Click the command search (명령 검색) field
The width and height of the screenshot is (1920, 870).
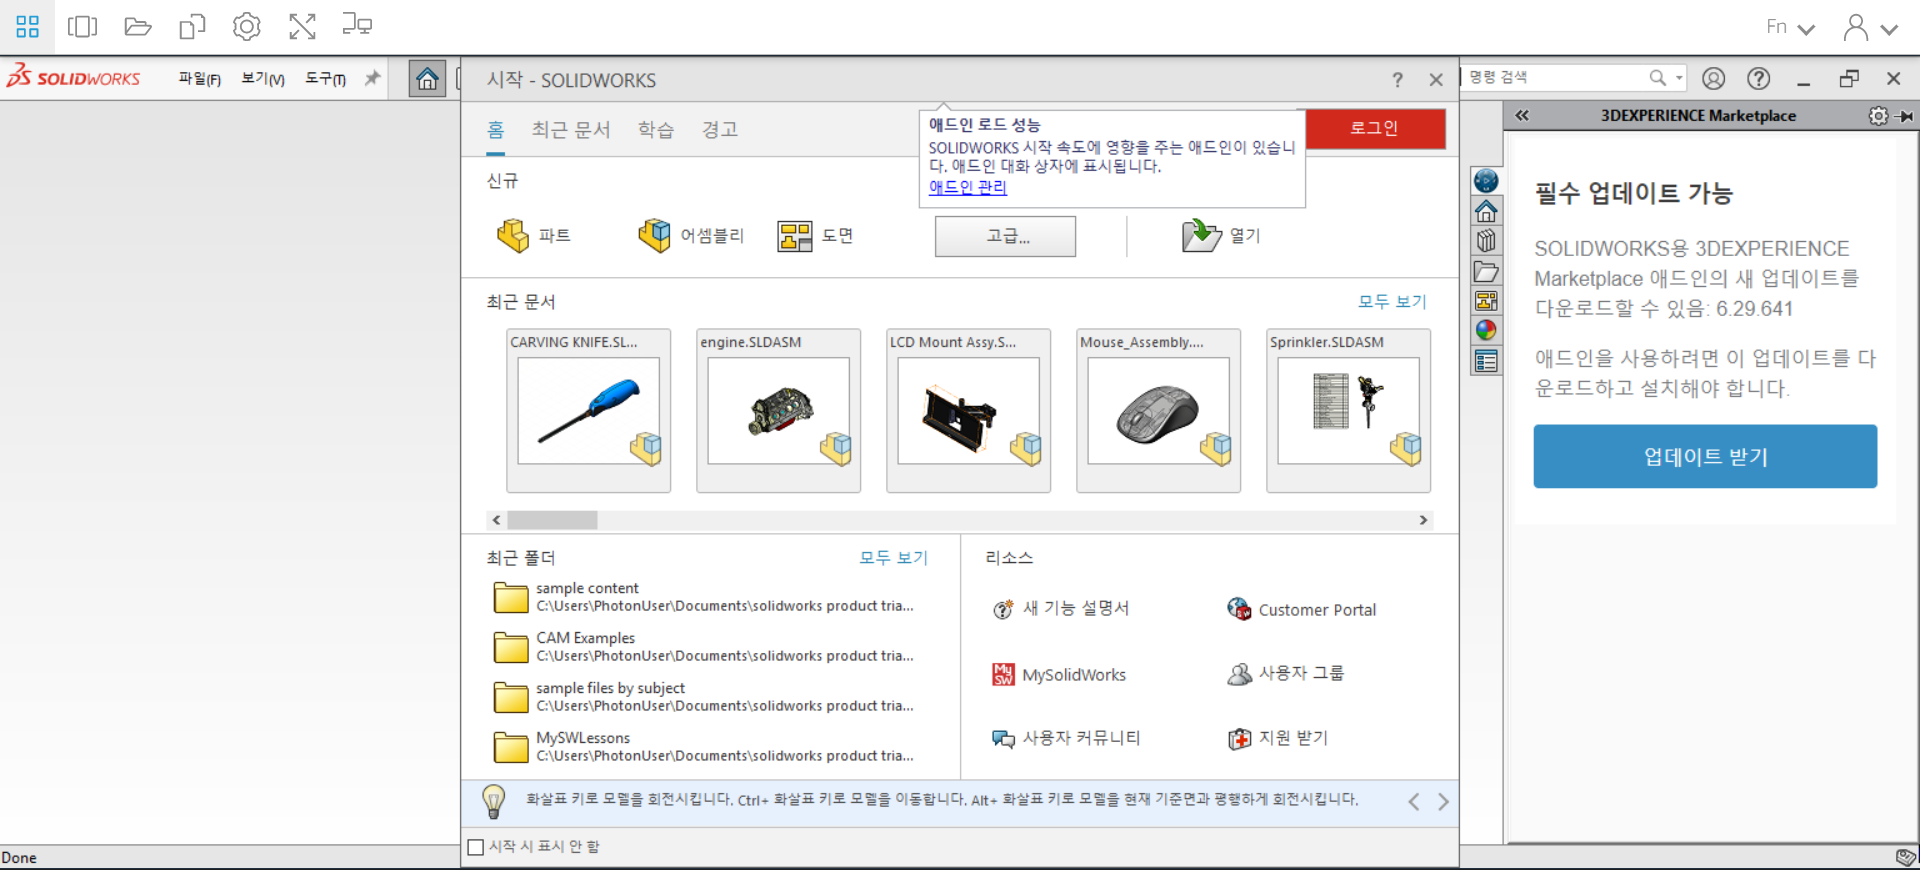tap(1555, 78)
